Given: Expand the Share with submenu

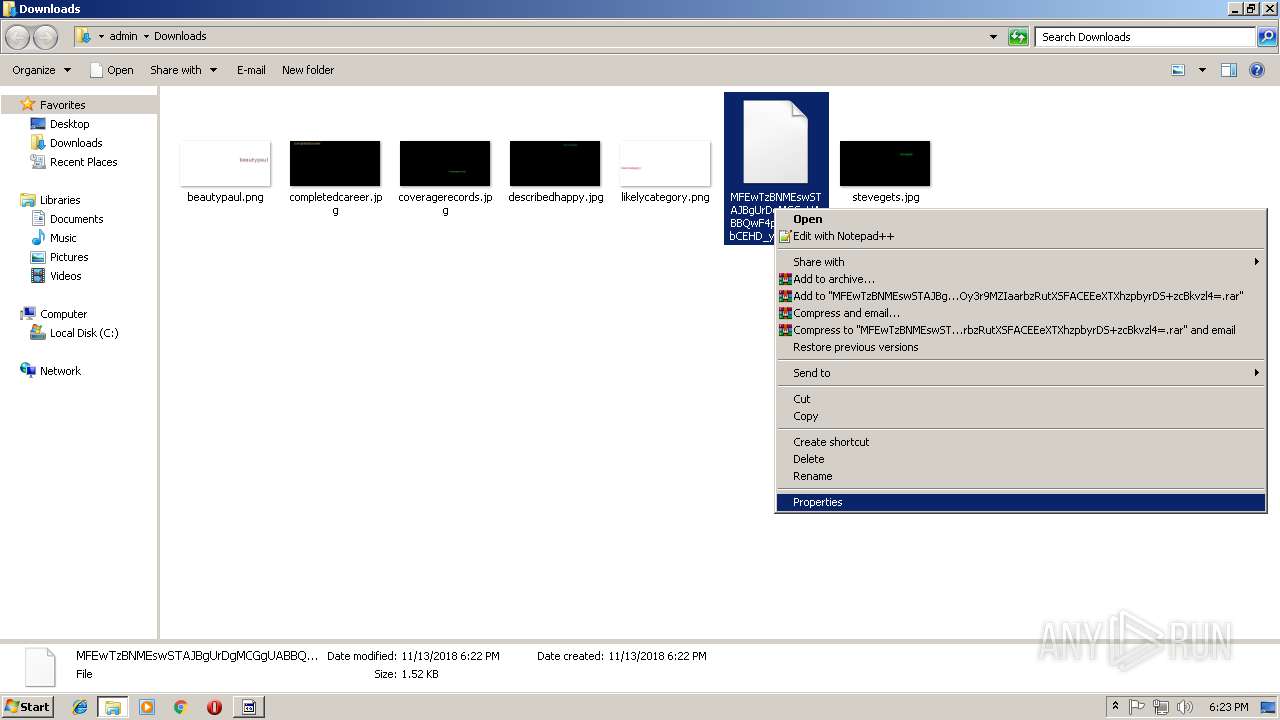Looking at the screenshot, I should [x=1020, y=262].
